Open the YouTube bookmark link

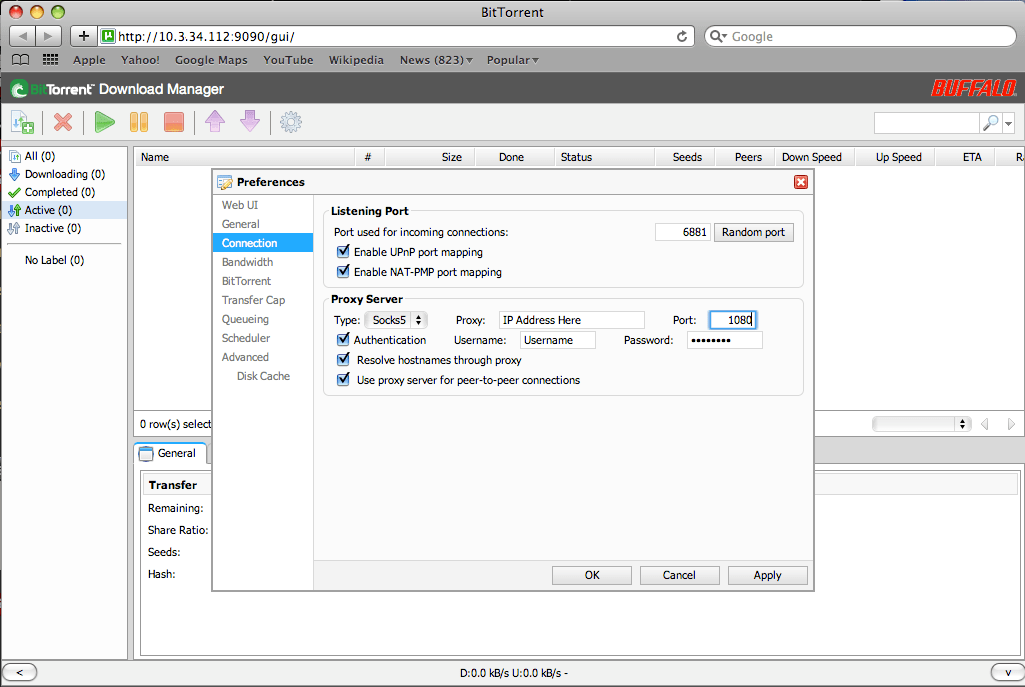288,60
